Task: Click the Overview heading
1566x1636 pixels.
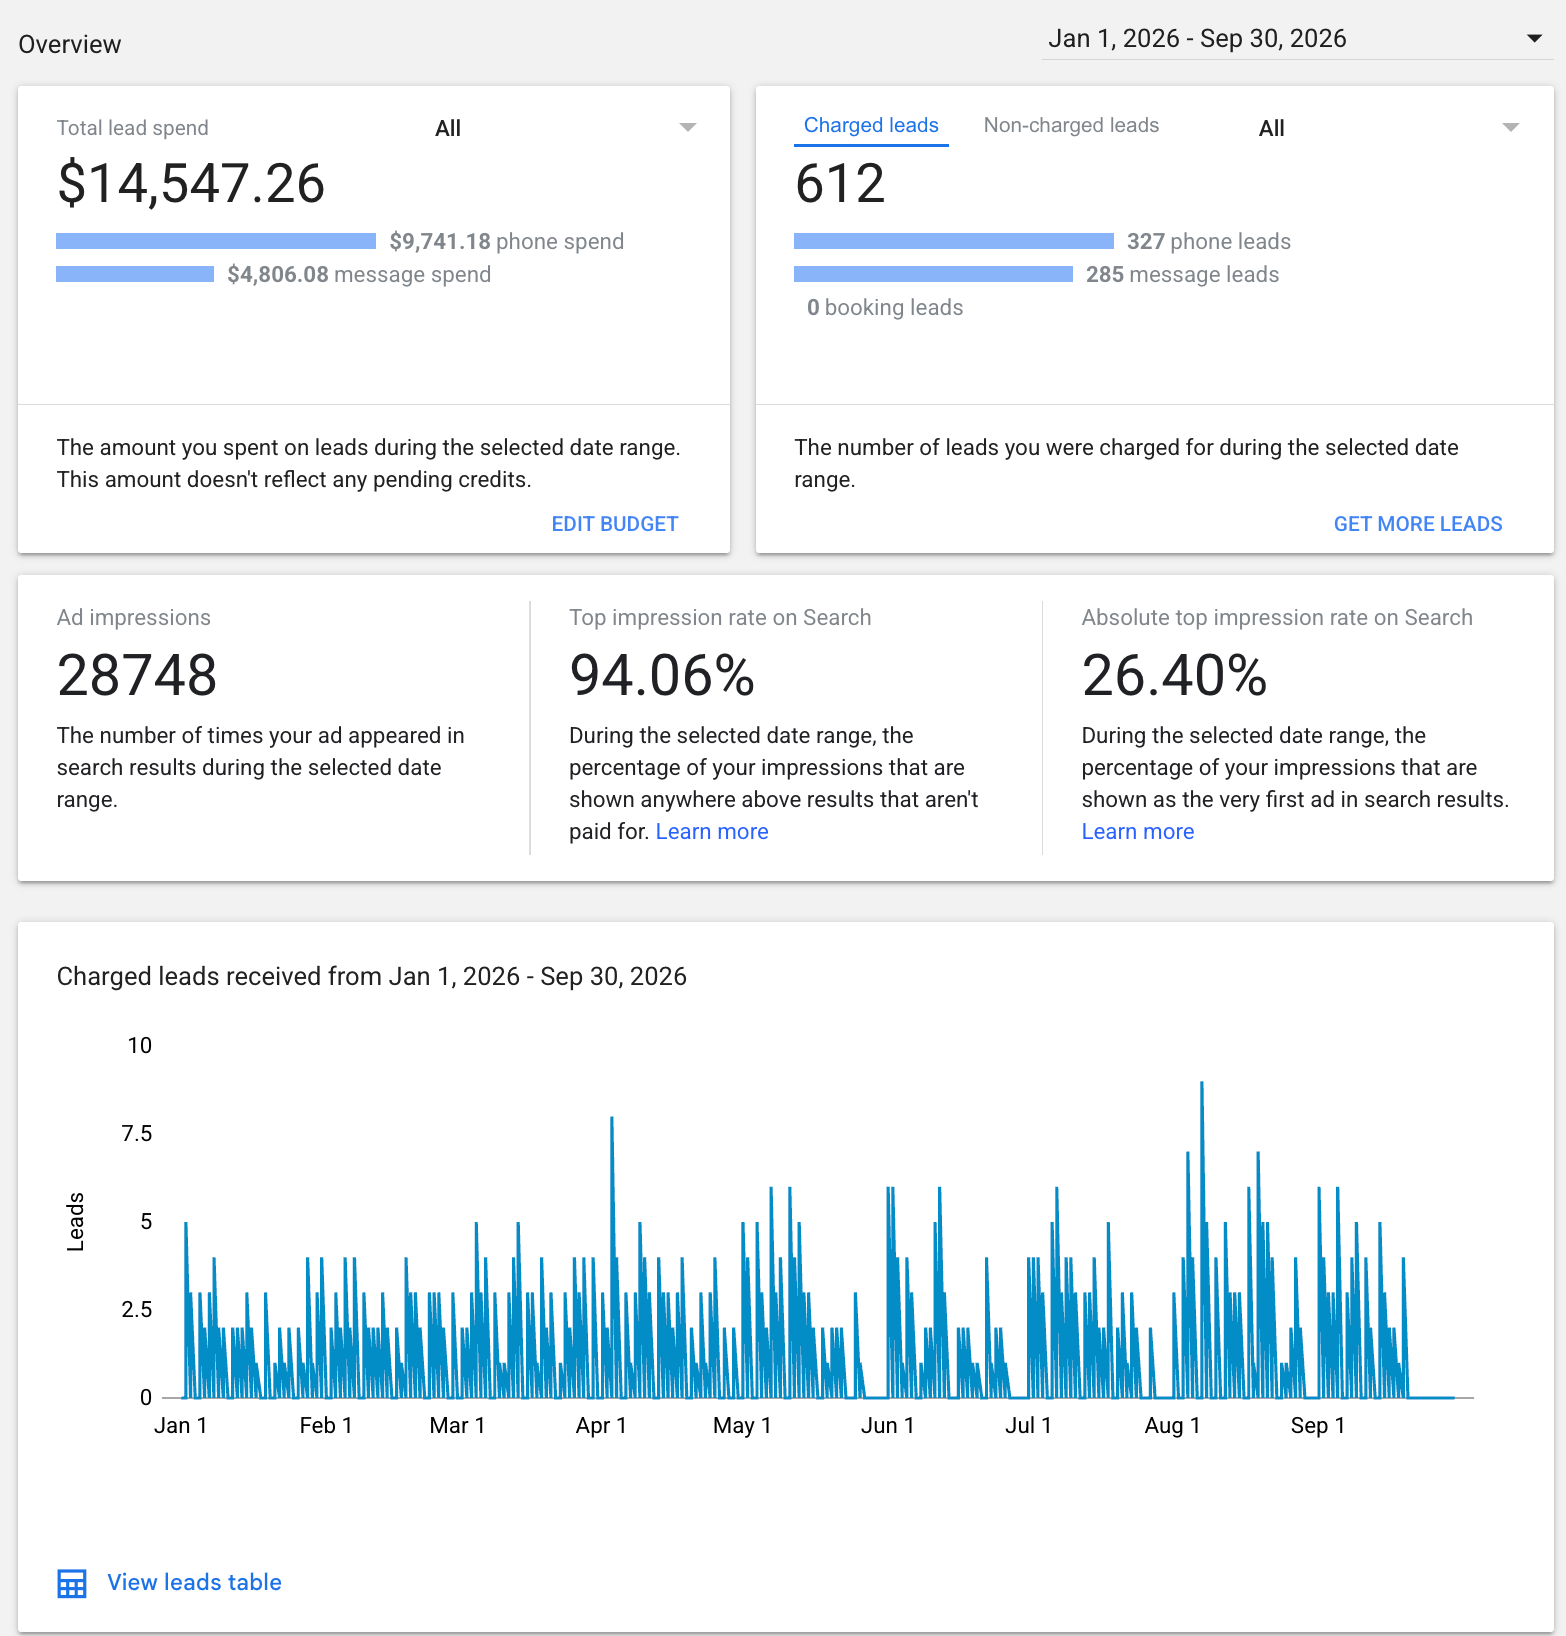Action: click(x=70, y=45)
